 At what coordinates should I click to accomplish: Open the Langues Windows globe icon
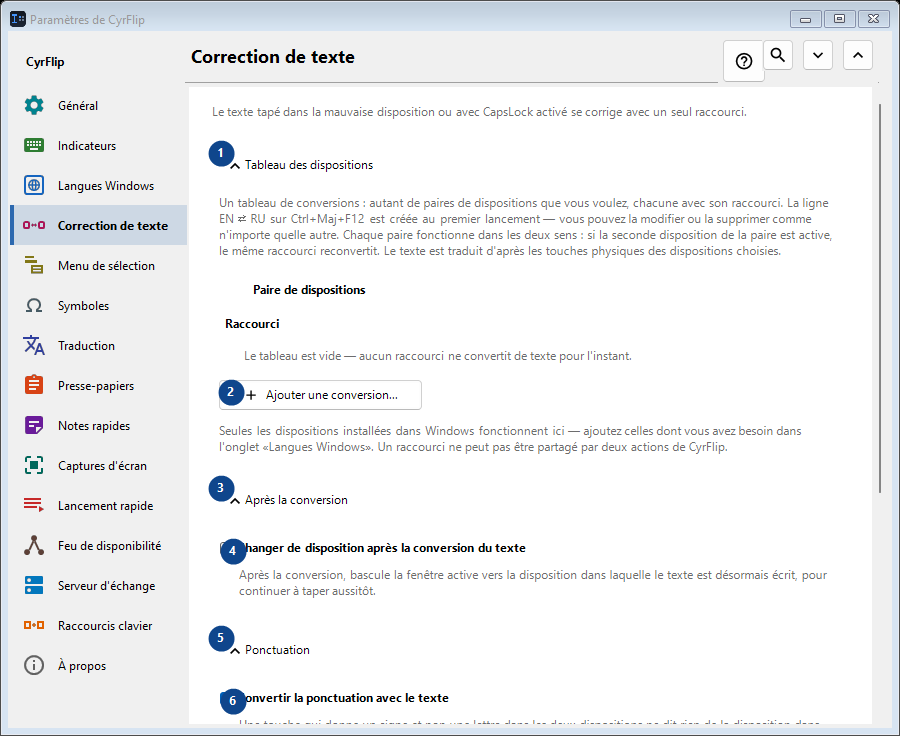[x=34, y=185]
